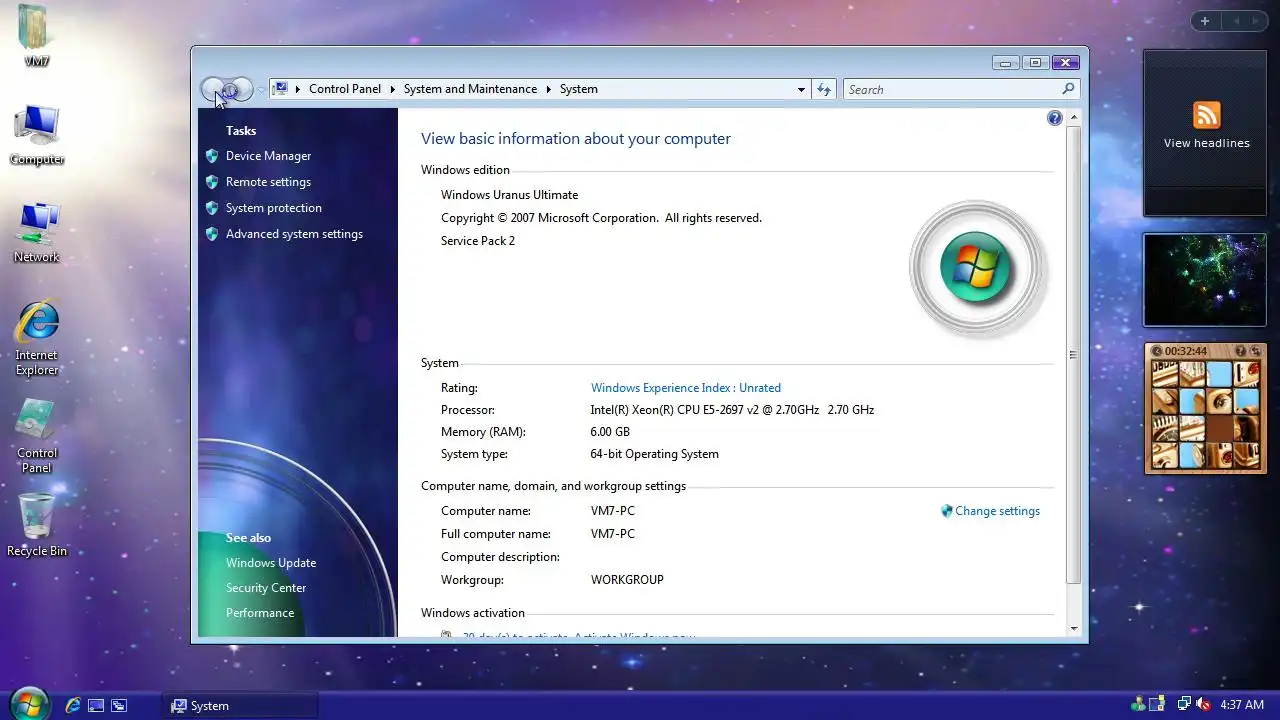The image size is (1280, 720).
Task: Click the puzzle timer reading 00:32:44
Action: tap(1186, 351)
